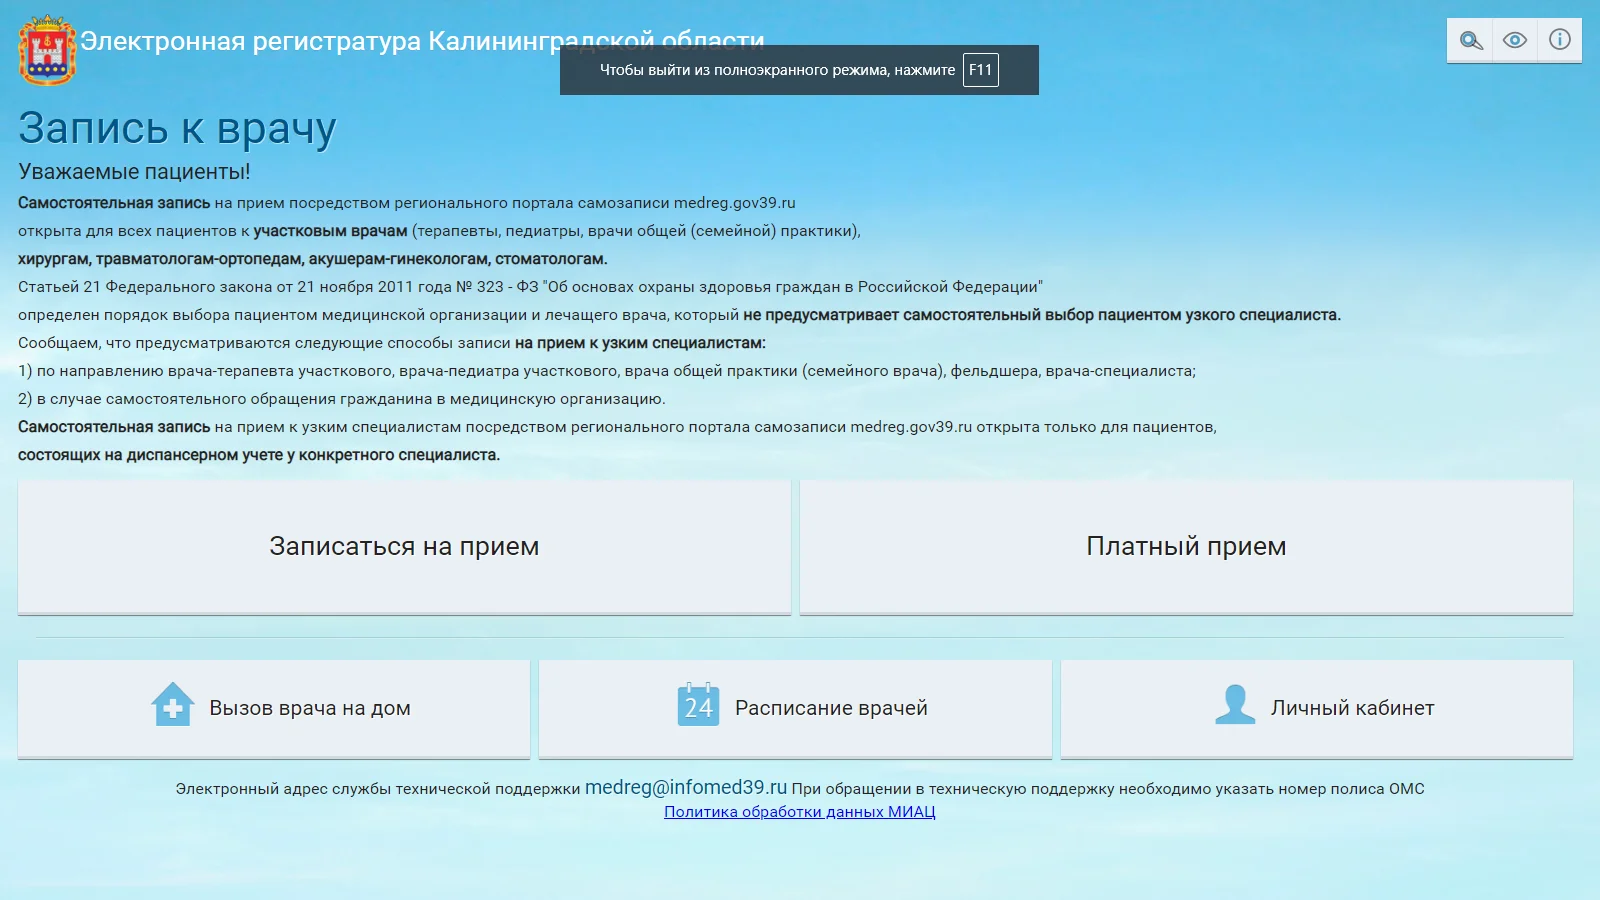Click the medreg@infomed39.ru support email
This screenshot has height=900, width=1600.
pyautogui.click(x=686, y=788)
